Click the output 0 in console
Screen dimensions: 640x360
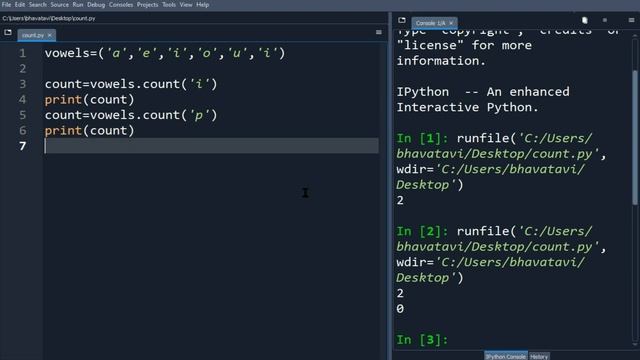tap(400, 309)
